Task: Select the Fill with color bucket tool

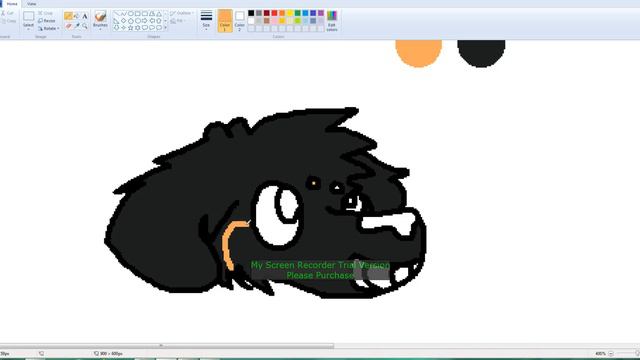Action: [x=76, y=16]
